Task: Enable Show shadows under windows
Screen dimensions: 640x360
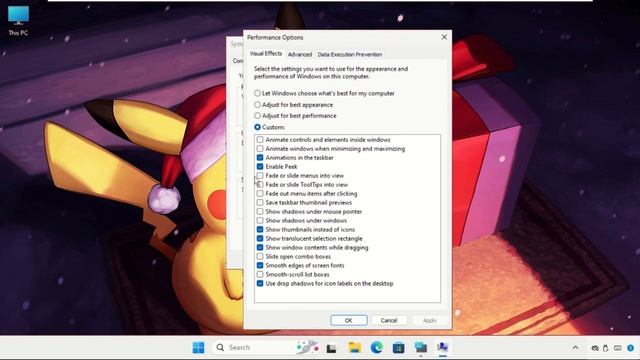Action: click(260, 220)
